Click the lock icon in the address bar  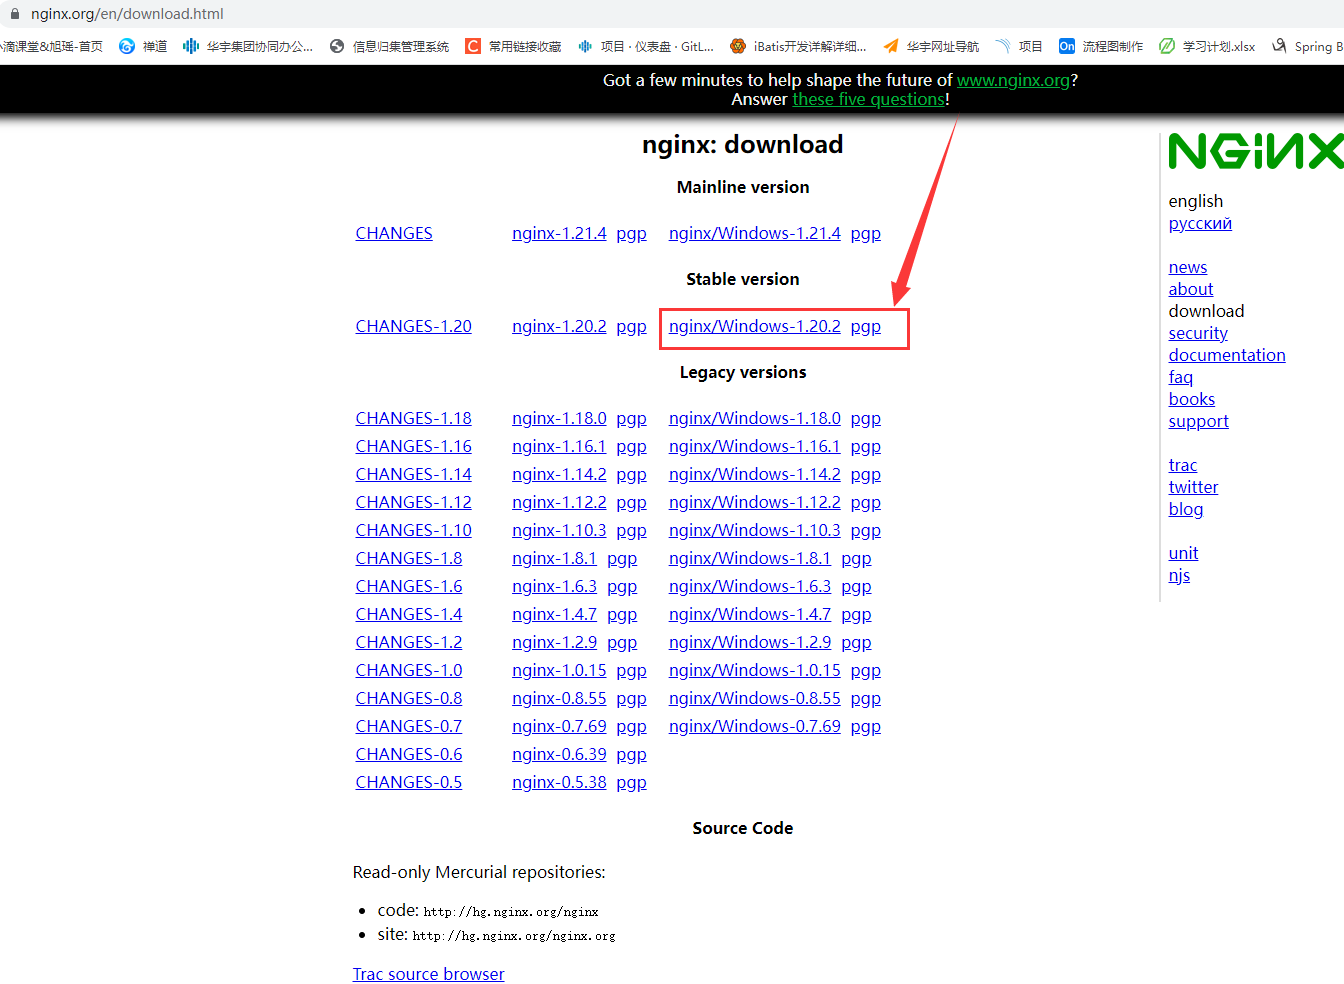[14, 14]
